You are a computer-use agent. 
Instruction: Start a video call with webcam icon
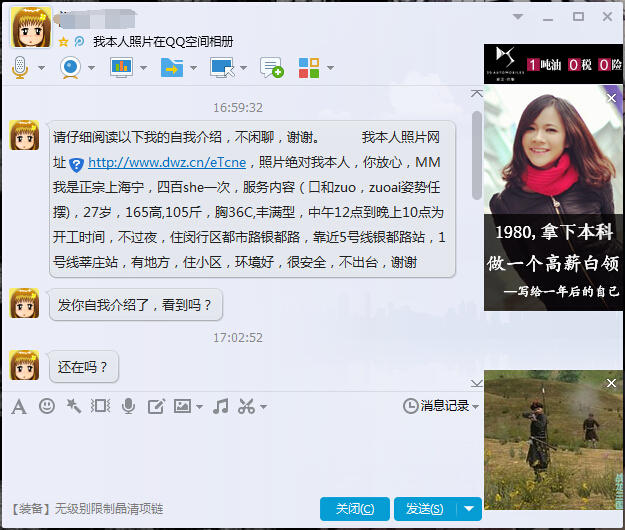71,67
